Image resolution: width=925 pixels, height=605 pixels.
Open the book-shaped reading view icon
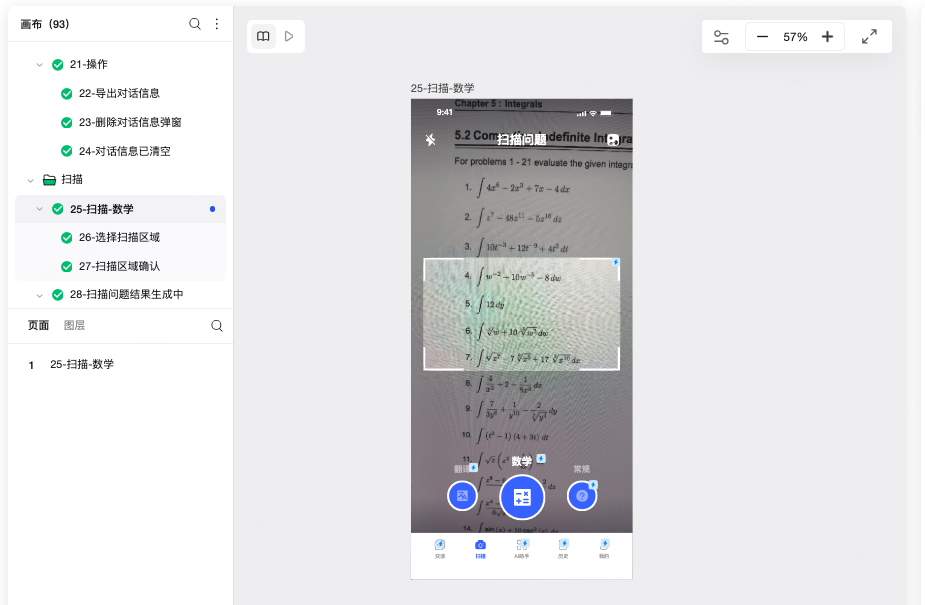[263, 37]
